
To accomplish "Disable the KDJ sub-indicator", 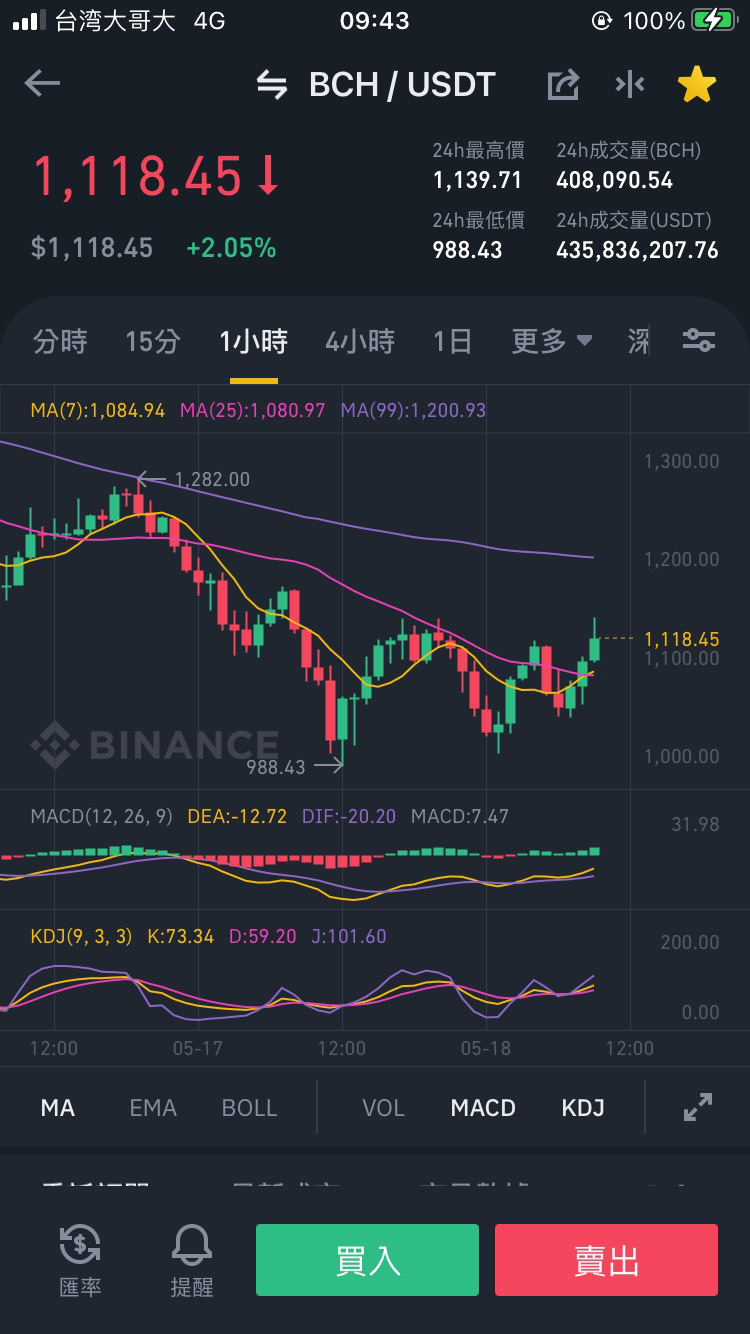I will tap(583, 1108).
